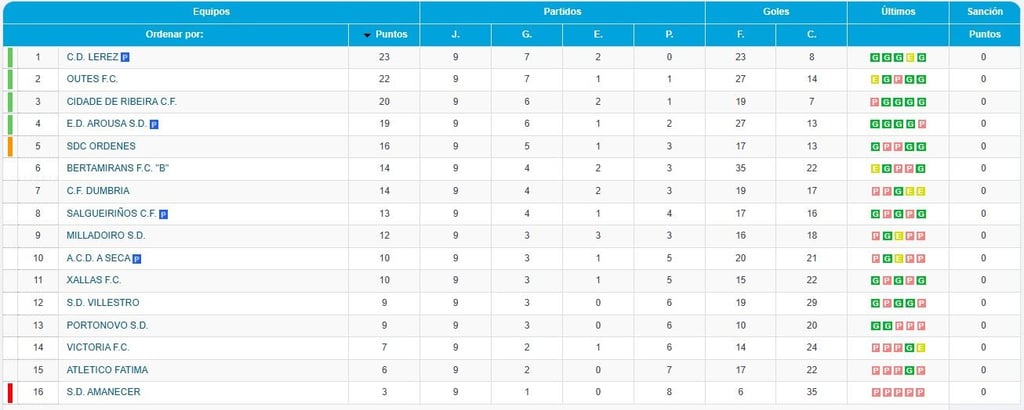Image resolution: width=1024 pixels, height=410 pixels.
Task: Sort by the F. goals-for column header
Action: pyautogui.click(x=741, y=35)
